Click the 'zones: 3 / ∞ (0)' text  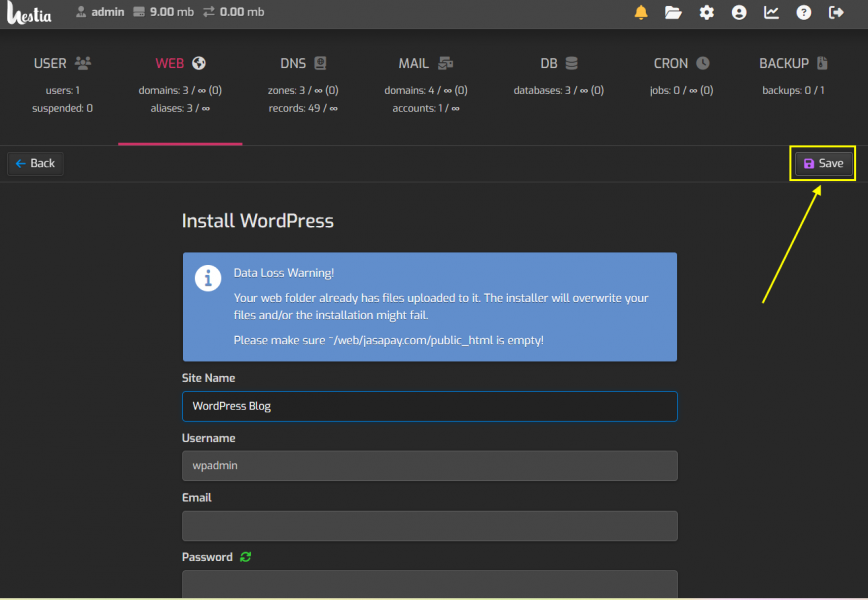(x=303, y=90)
